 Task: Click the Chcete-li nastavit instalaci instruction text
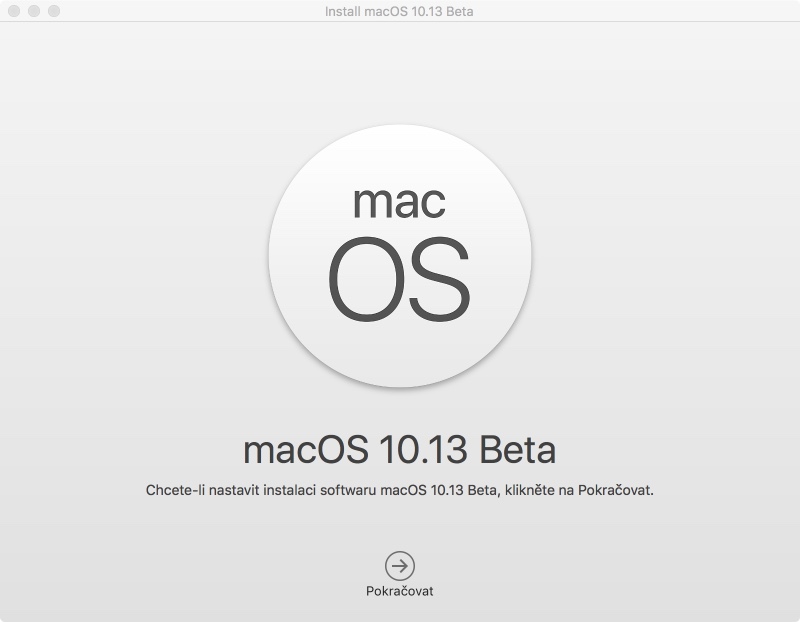click(x=399, y=490)
